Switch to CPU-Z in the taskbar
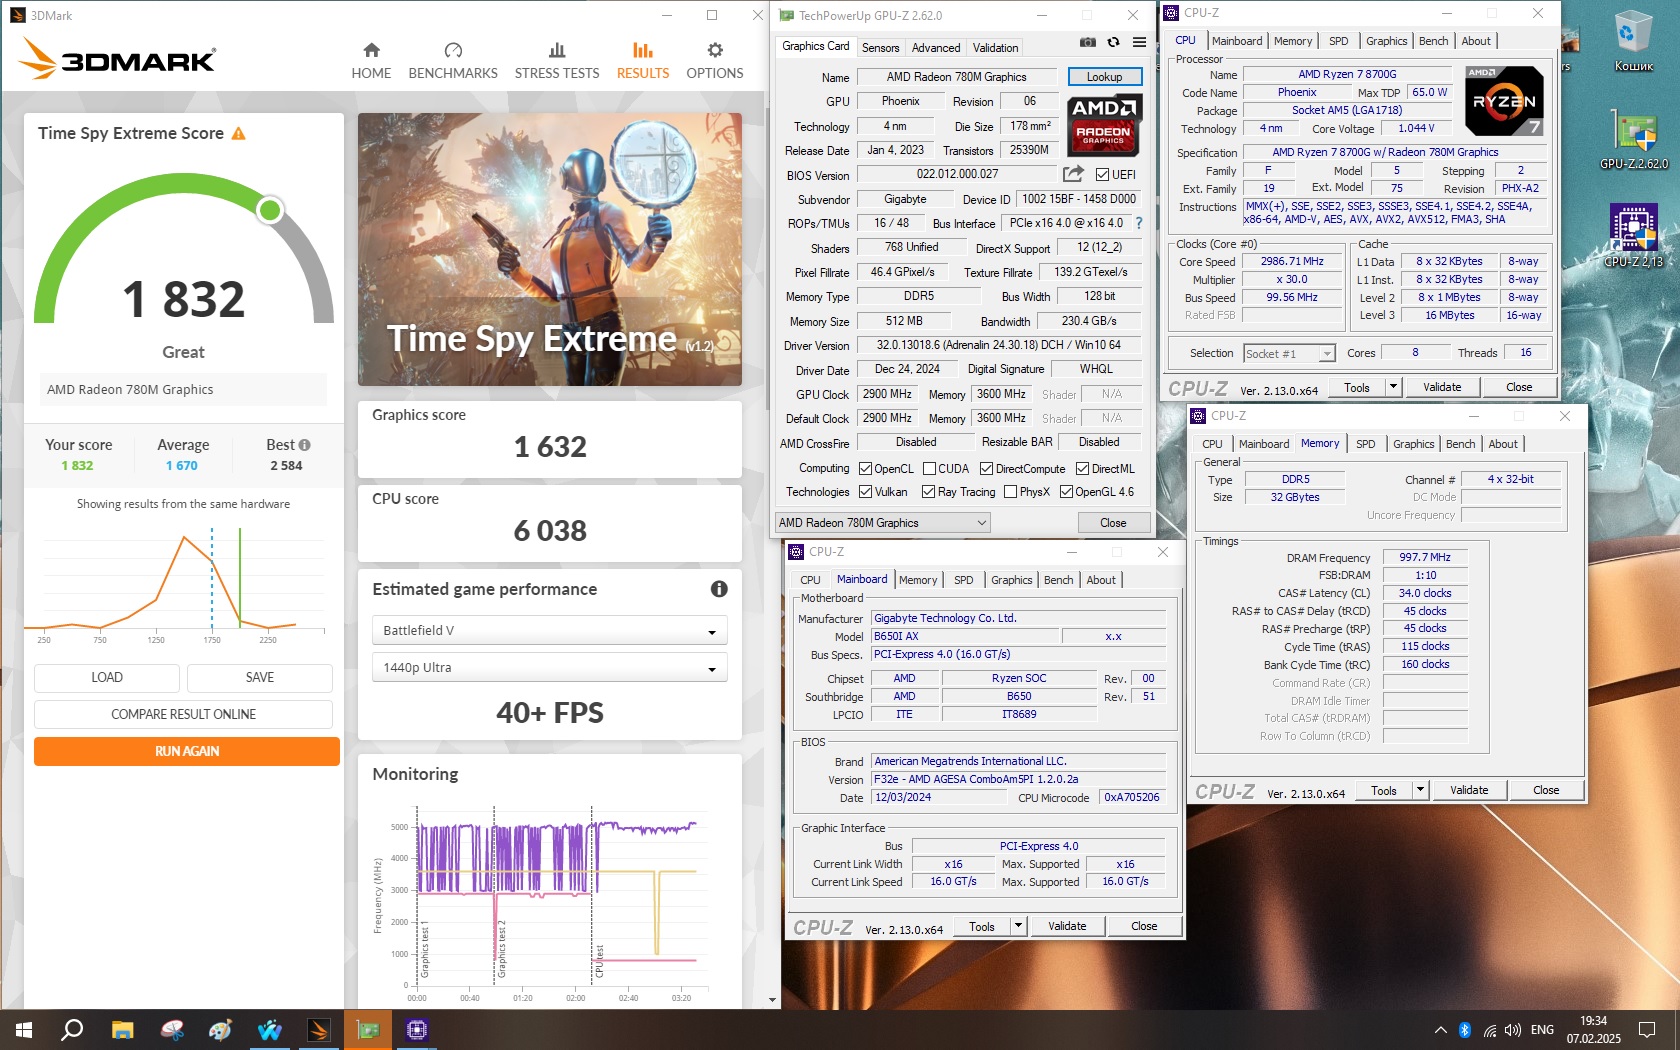The height and width of the screenshot is (1050, 1680). click(x=417, y=1029)
